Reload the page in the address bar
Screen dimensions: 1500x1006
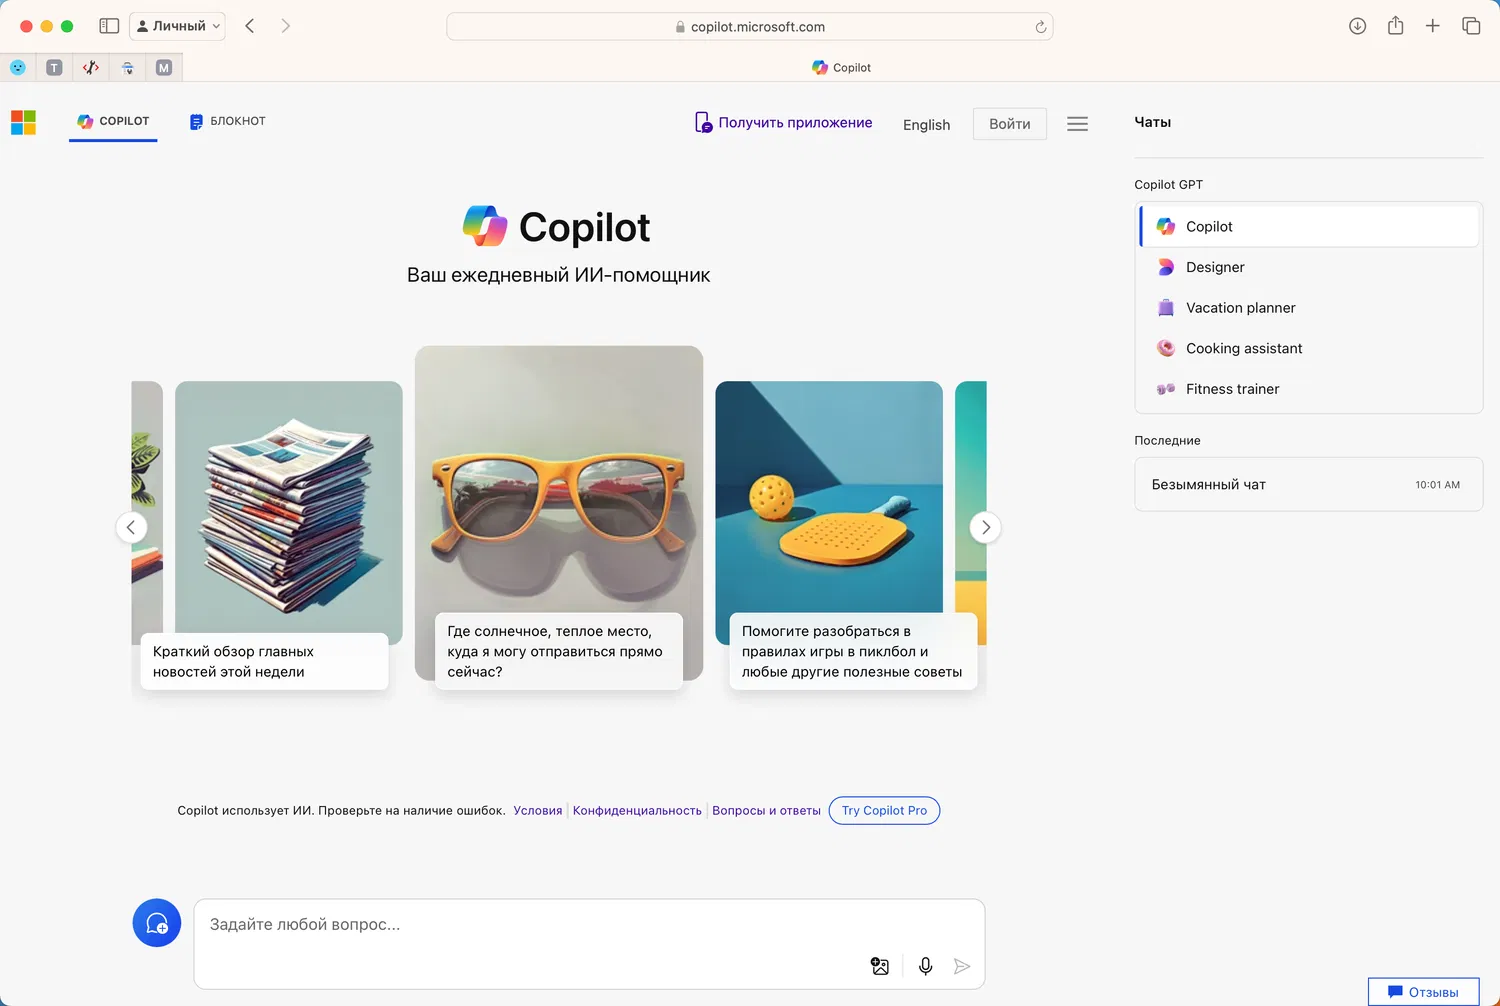pos(1041,27)
